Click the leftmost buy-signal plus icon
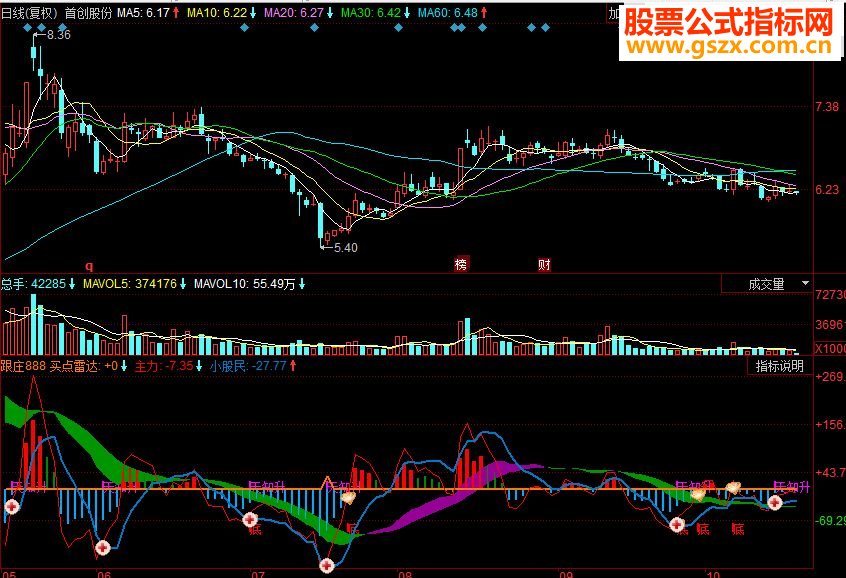Viewport: 846px width, 578px height. point(12,506)
